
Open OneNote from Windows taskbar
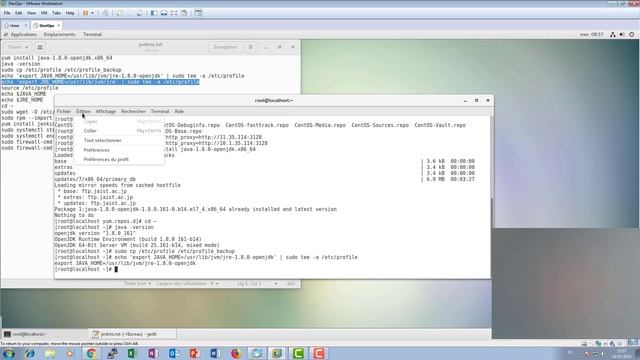153,353
